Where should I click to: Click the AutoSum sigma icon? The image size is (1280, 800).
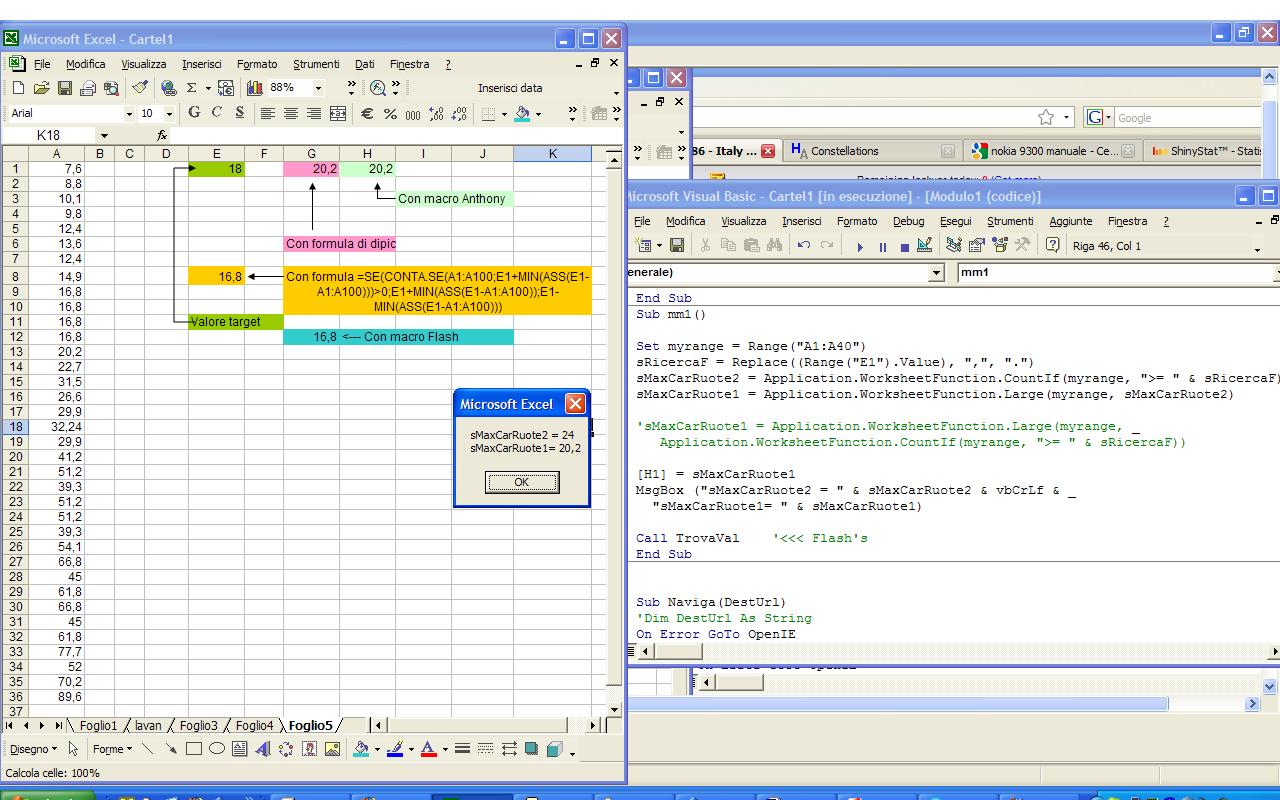tap(192, 88)
